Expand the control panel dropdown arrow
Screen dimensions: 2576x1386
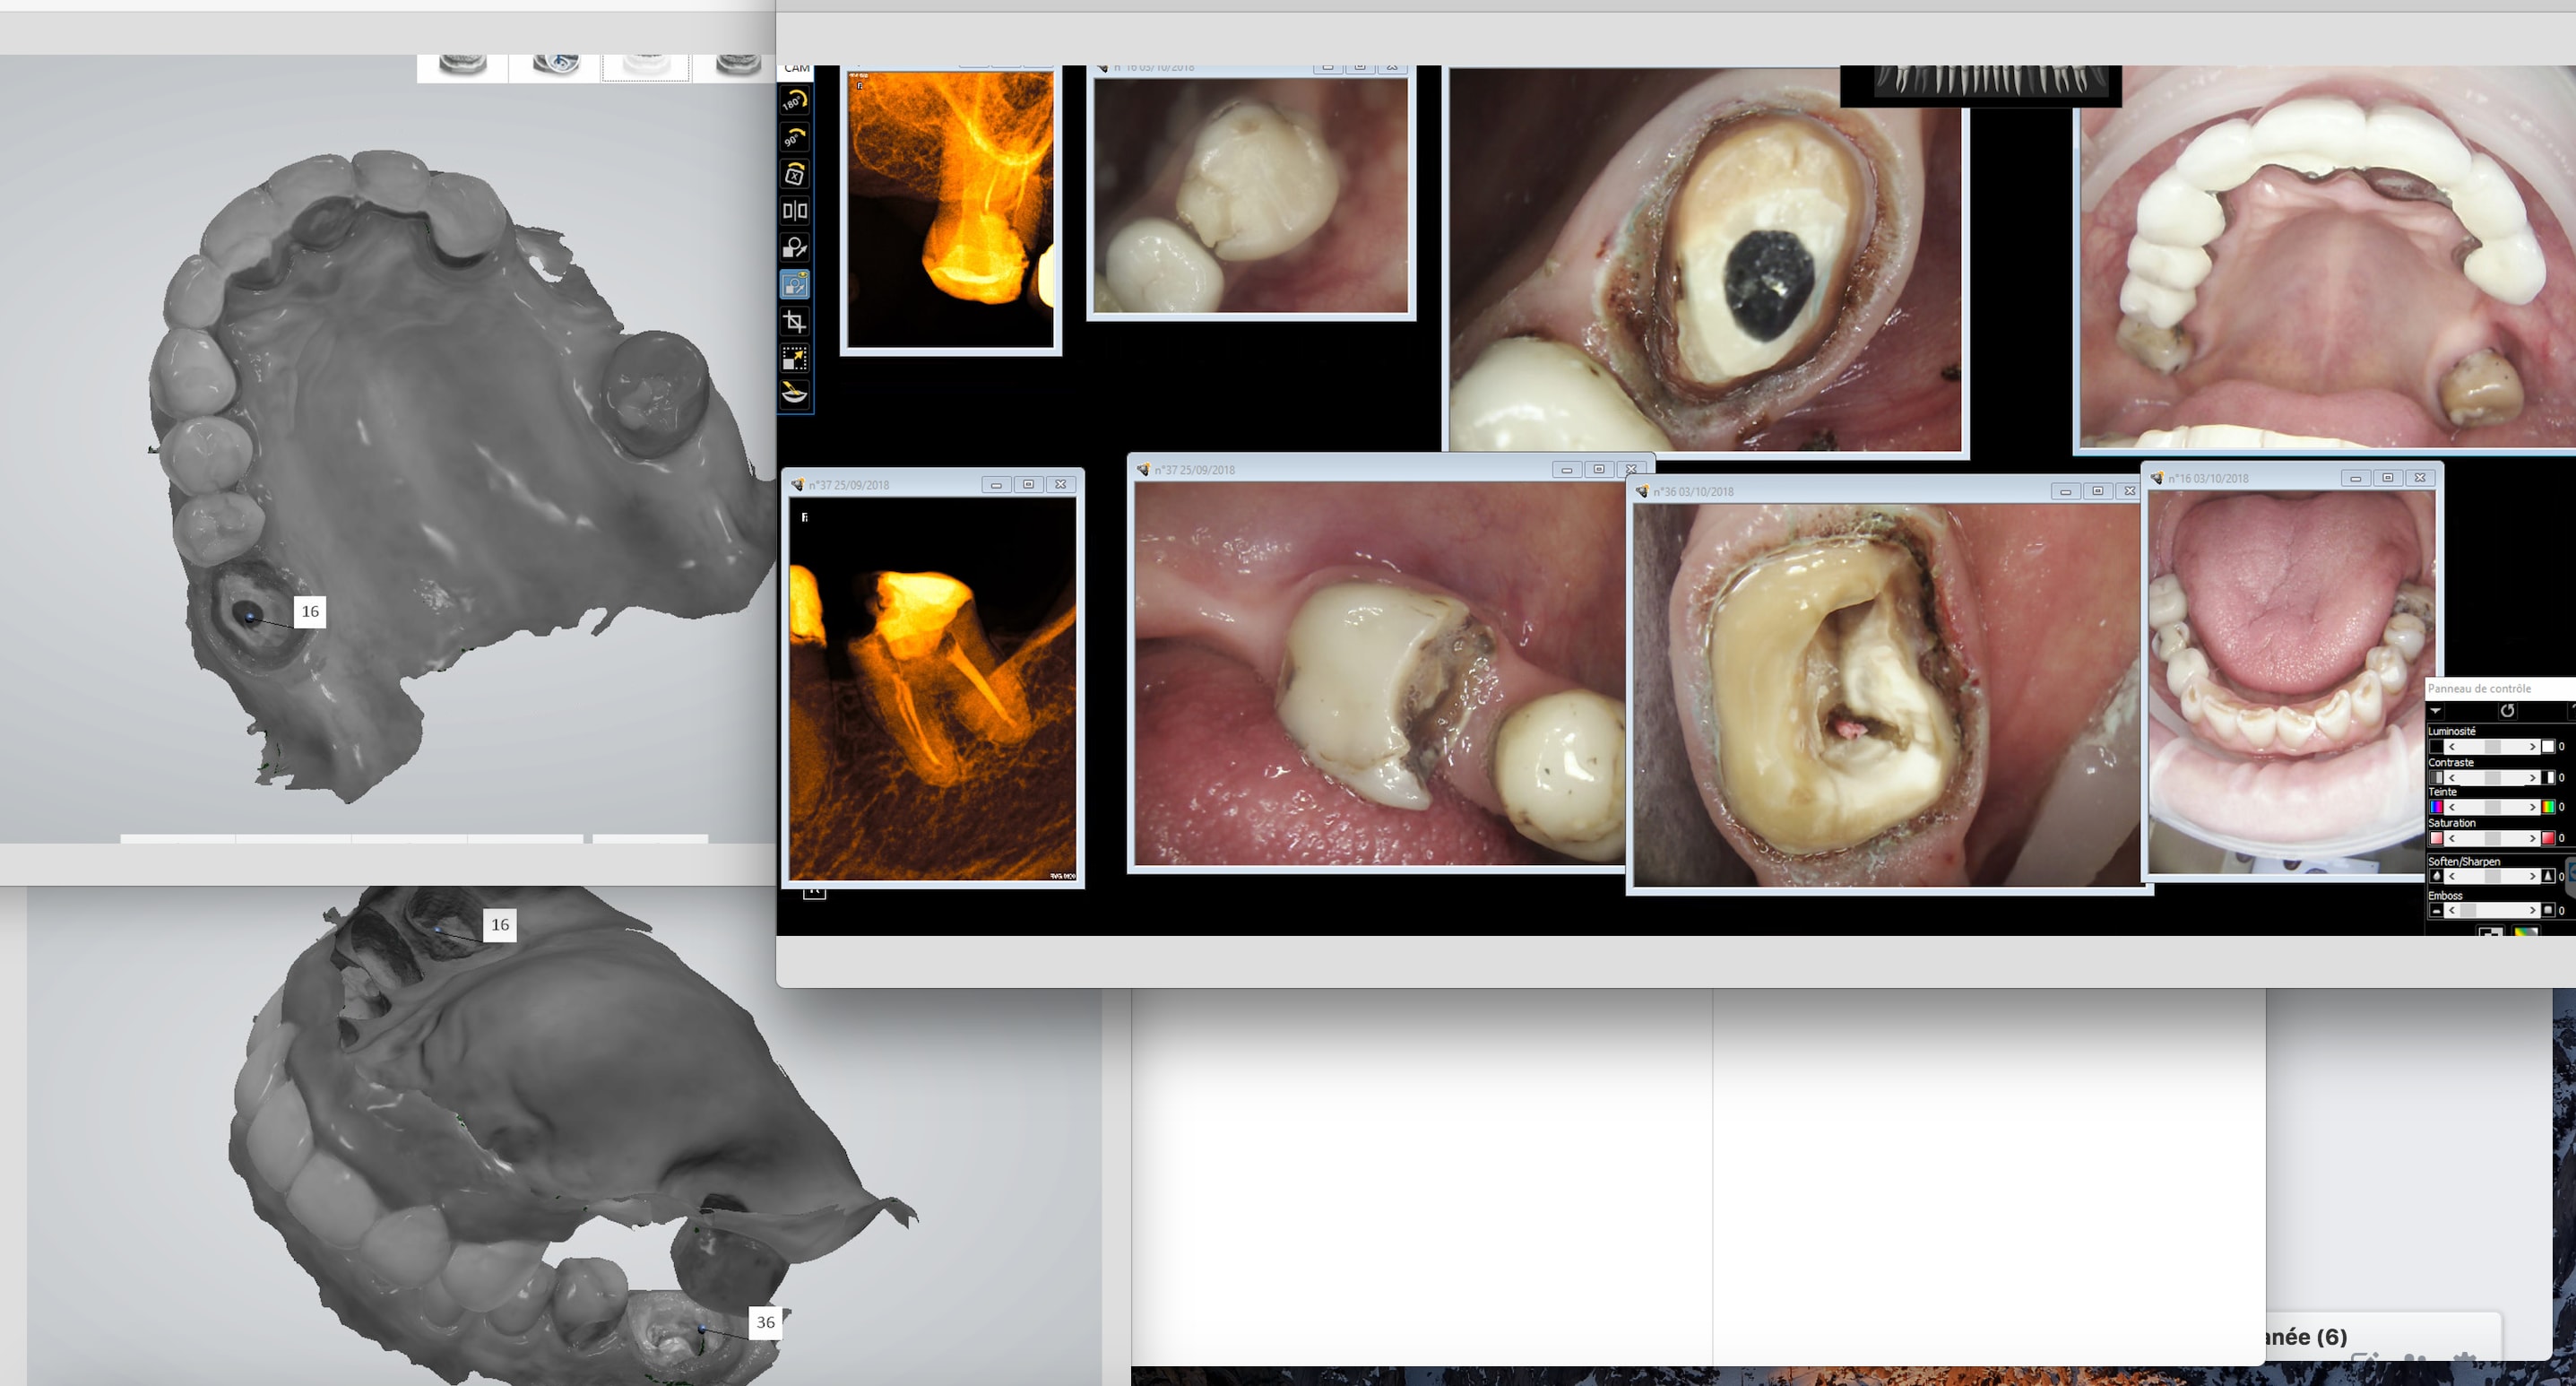(x=2436, y=711)
